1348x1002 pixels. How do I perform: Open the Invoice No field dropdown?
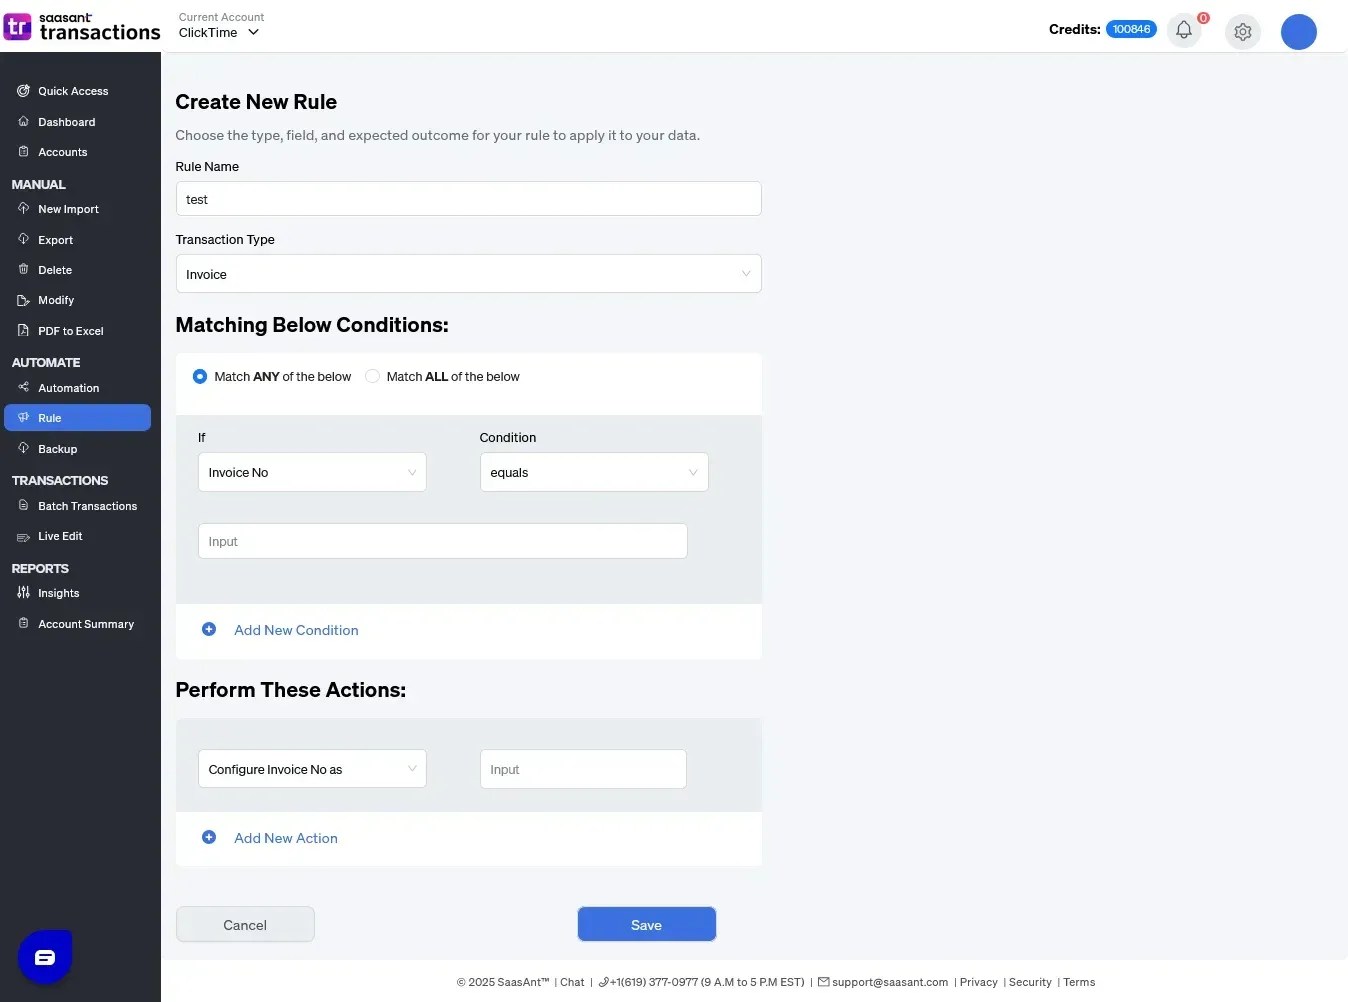tap(312, 473)
